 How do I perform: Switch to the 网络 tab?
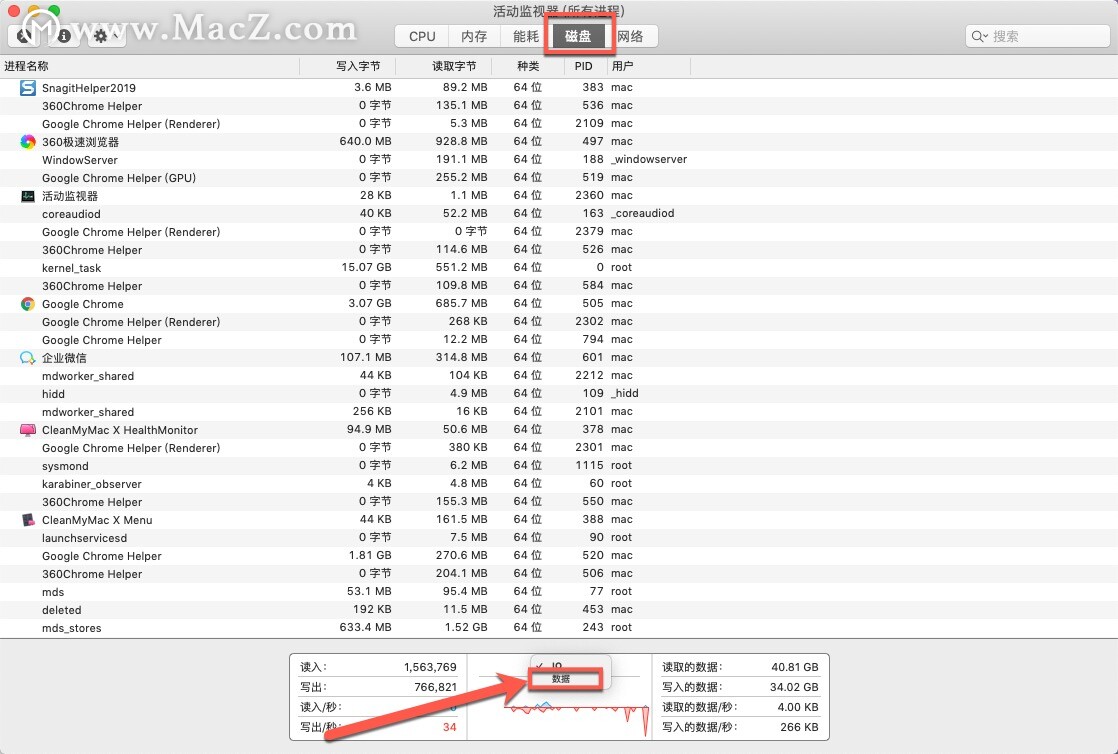[630, 36]
